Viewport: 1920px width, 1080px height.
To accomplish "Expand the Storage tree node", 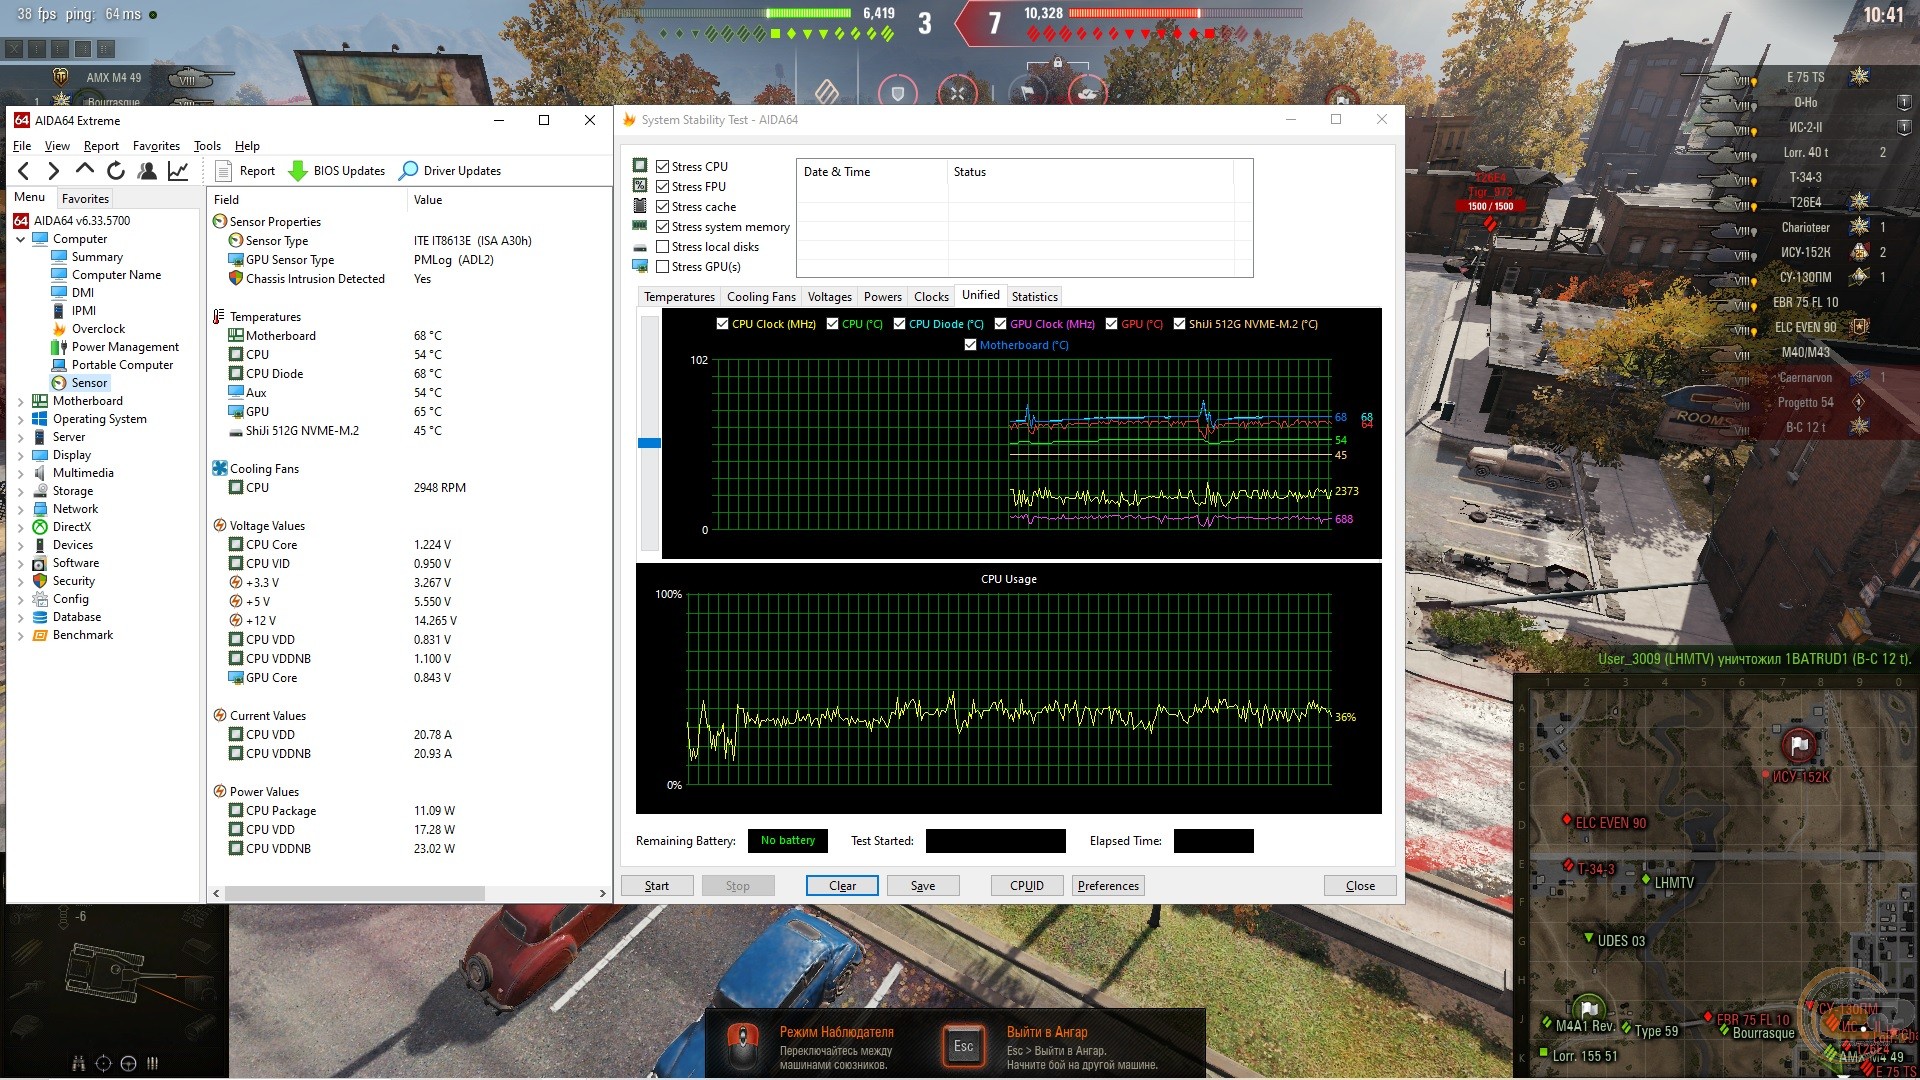I will [x=21, y=491].
